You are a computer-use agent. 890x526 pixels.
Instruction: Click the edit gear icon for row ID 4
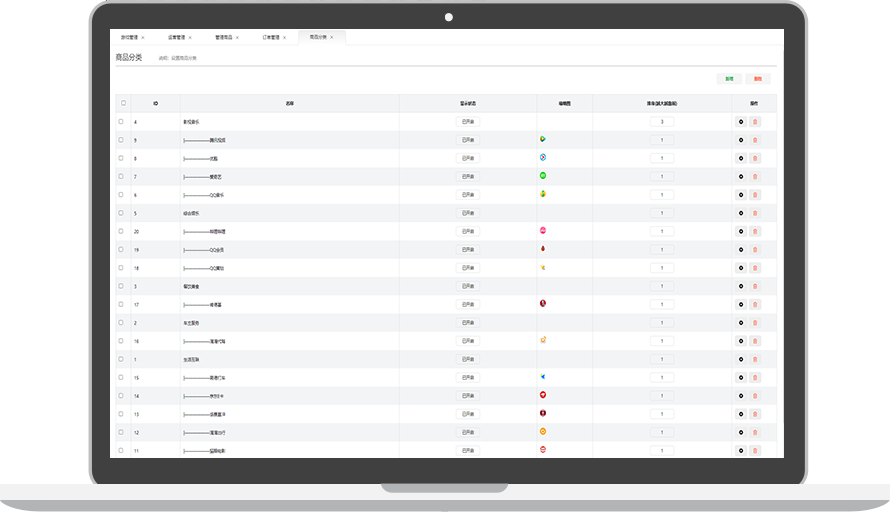(741, 122)
